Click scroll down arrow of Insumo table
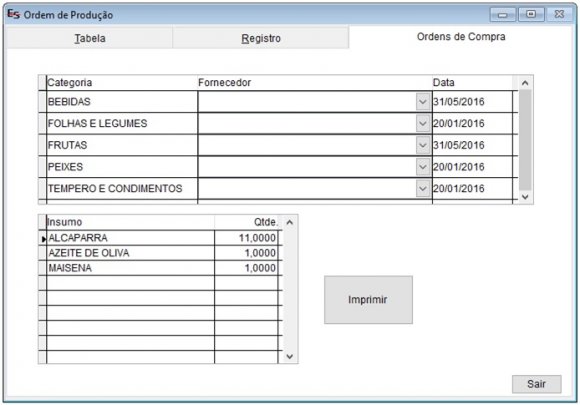 coord(290,356)
